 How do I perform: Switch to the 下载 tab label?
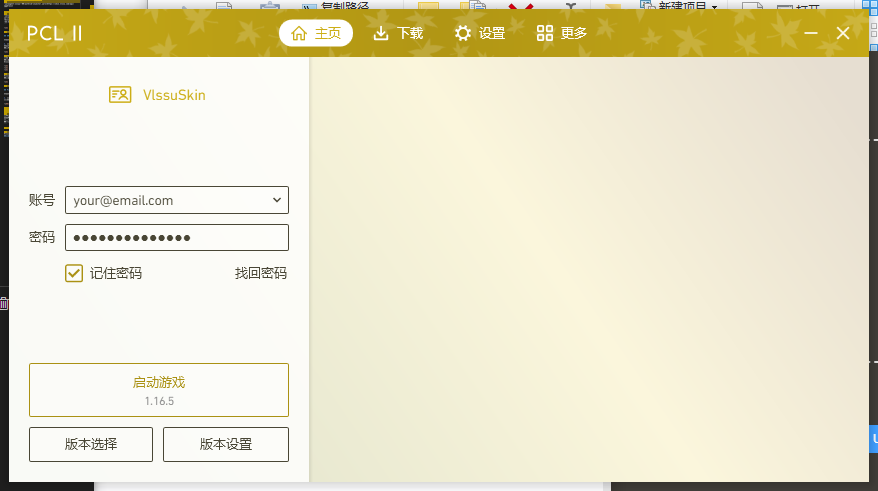point(410,33)
